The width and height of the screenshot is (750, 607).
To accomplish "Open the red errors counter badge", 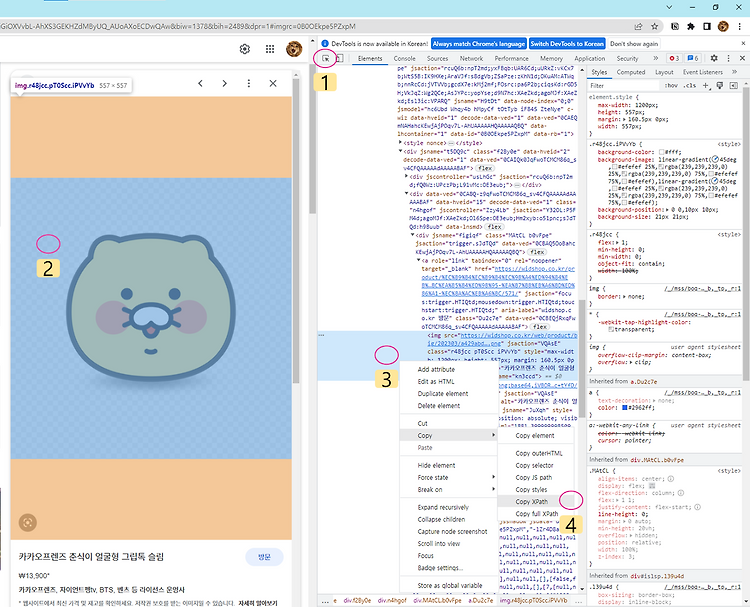I will (674, 58).
